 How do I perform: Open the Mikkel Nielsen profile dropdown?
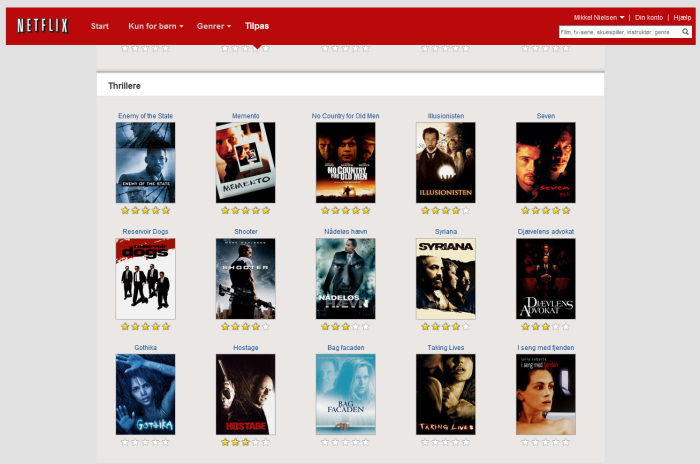pos(599,17)
